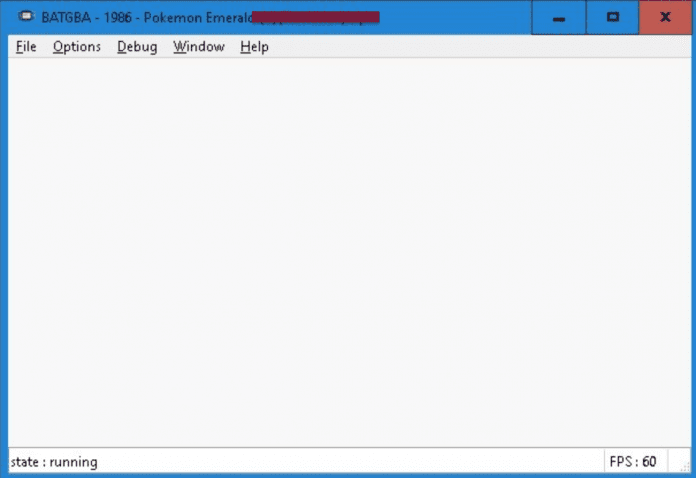The width and height of the screenshot is (696, 478).
Task: Click the FPS : 60 counter
Action: pos(633,462)
